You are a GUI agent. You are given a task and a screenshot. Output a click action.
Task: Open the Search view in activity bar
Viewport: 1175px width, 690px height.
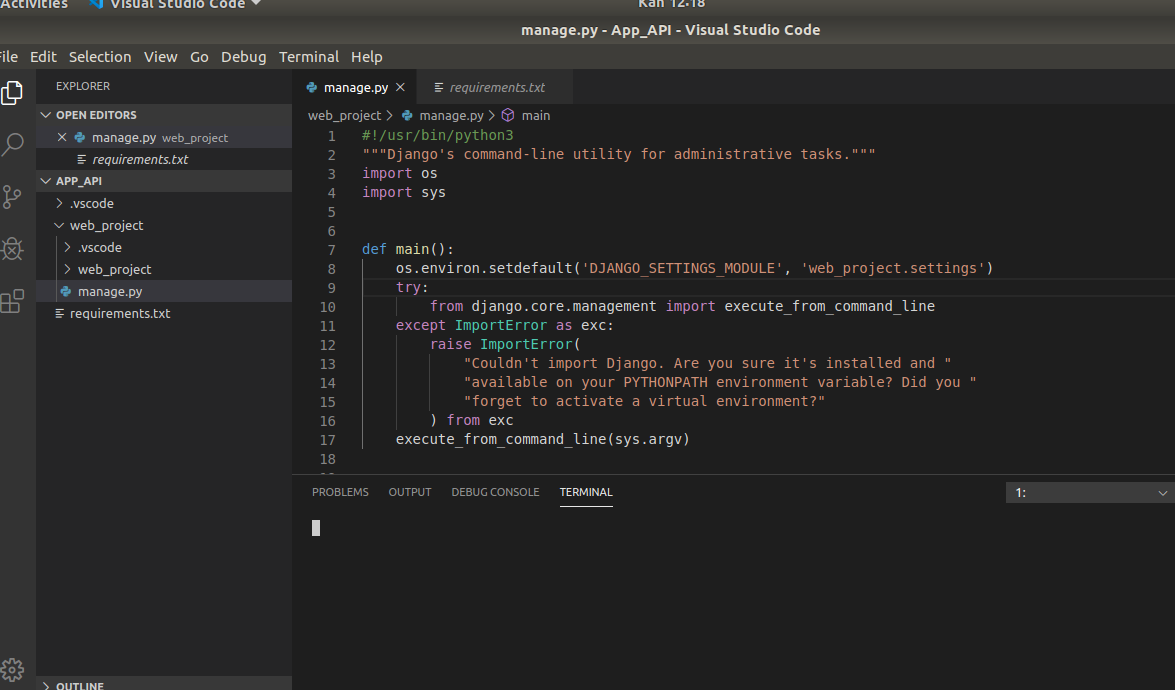coord(12,144)
